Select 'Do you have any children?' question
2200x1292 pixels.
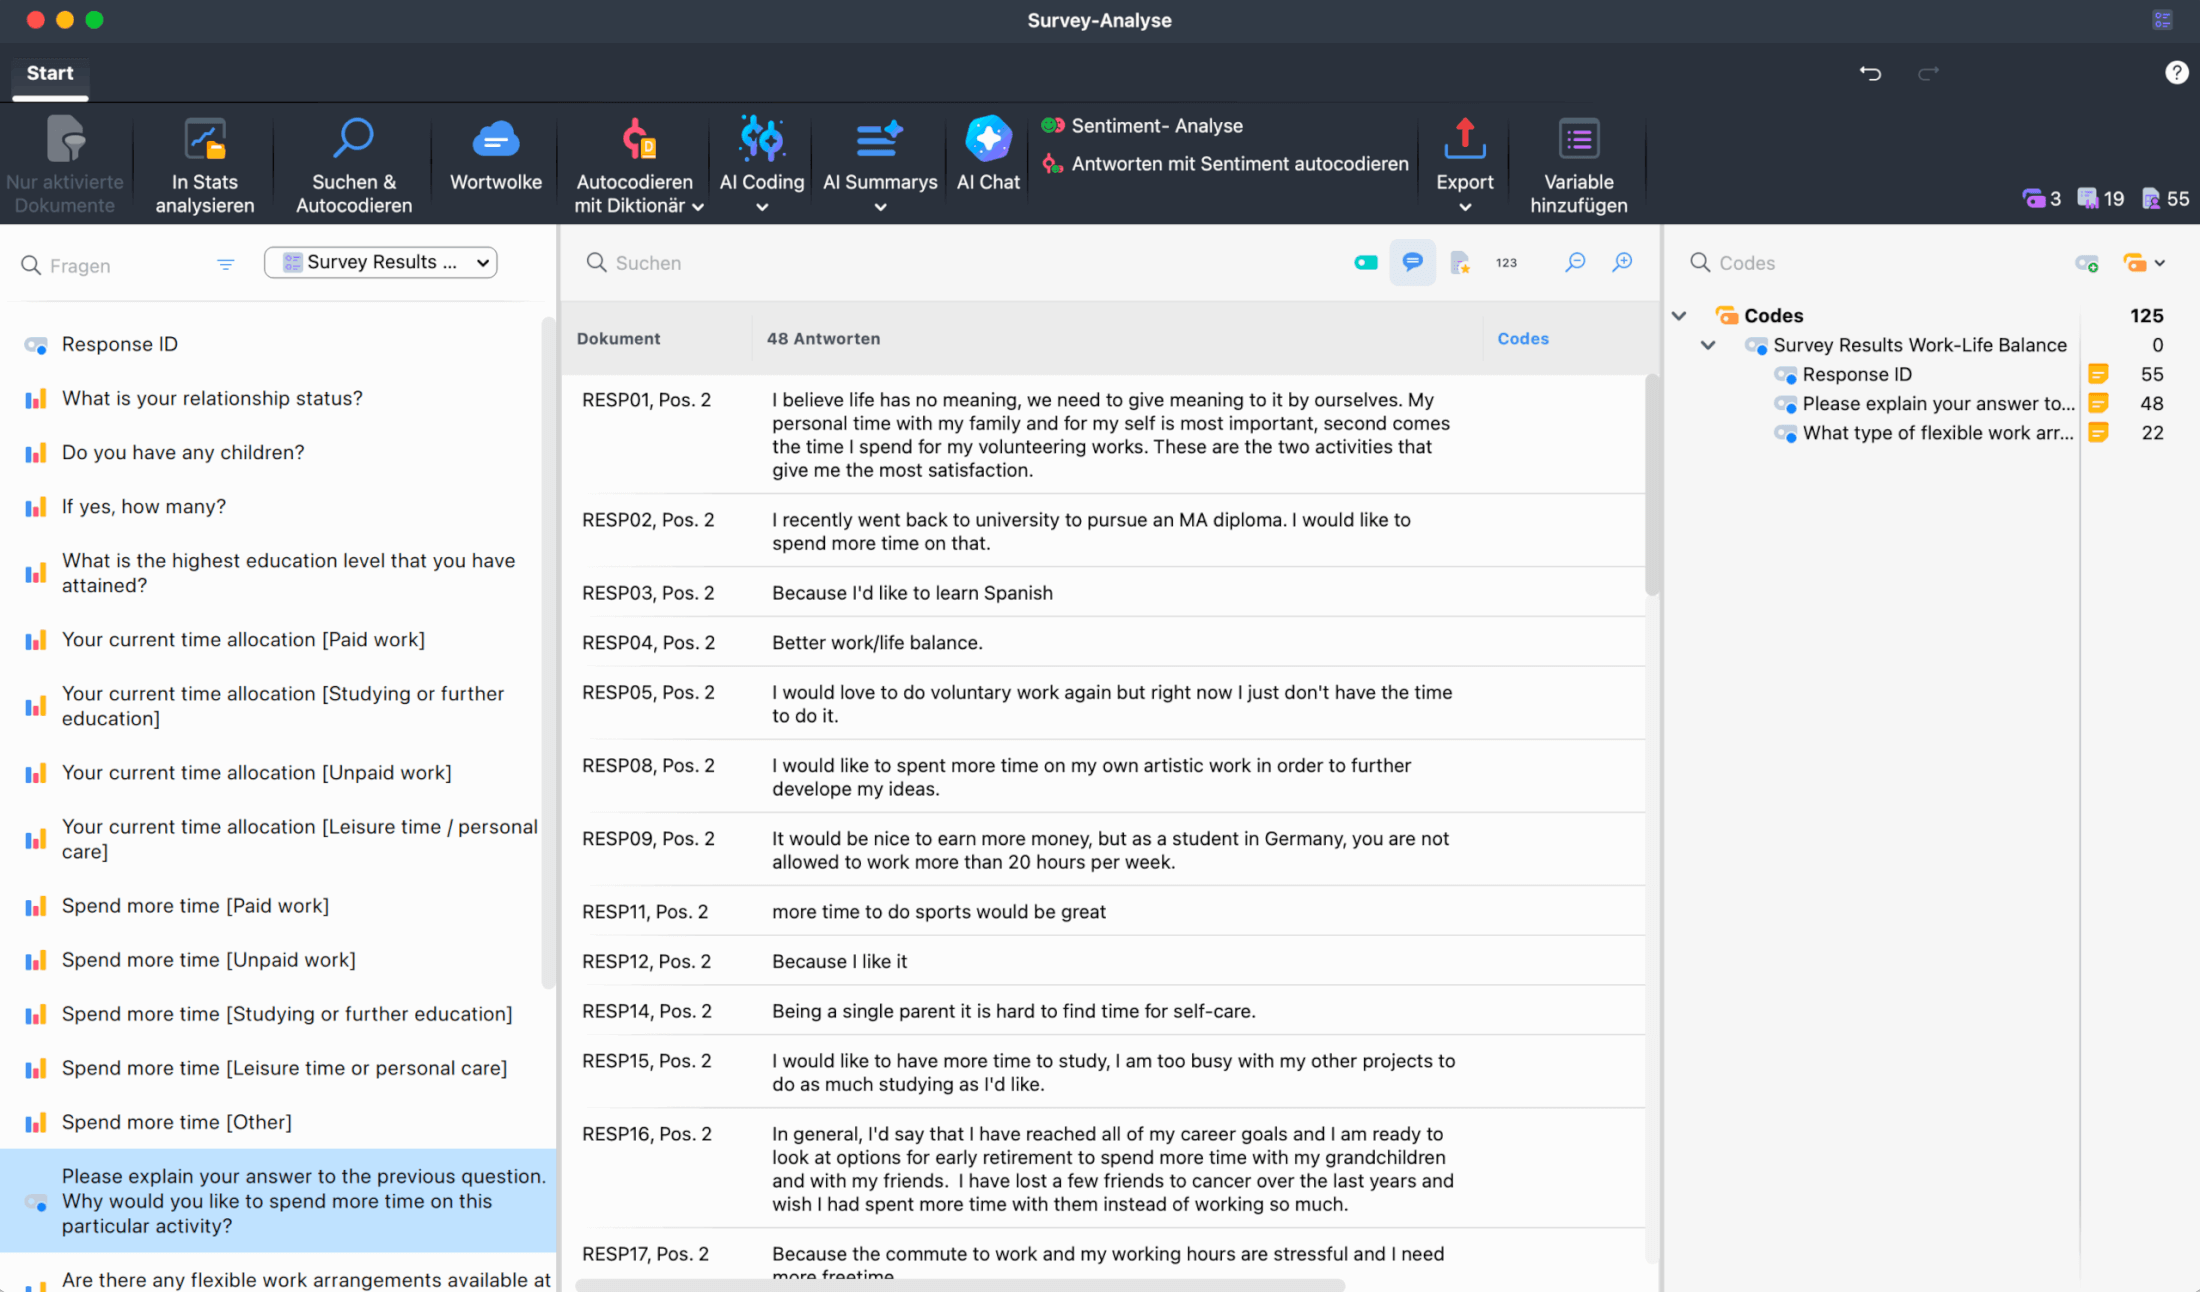(x=183, y=452)
